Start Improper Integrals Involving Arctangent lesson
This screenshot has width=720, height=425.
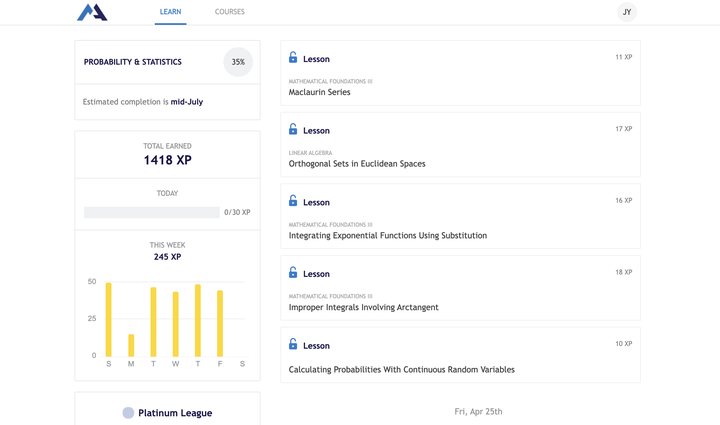(364, 307)
